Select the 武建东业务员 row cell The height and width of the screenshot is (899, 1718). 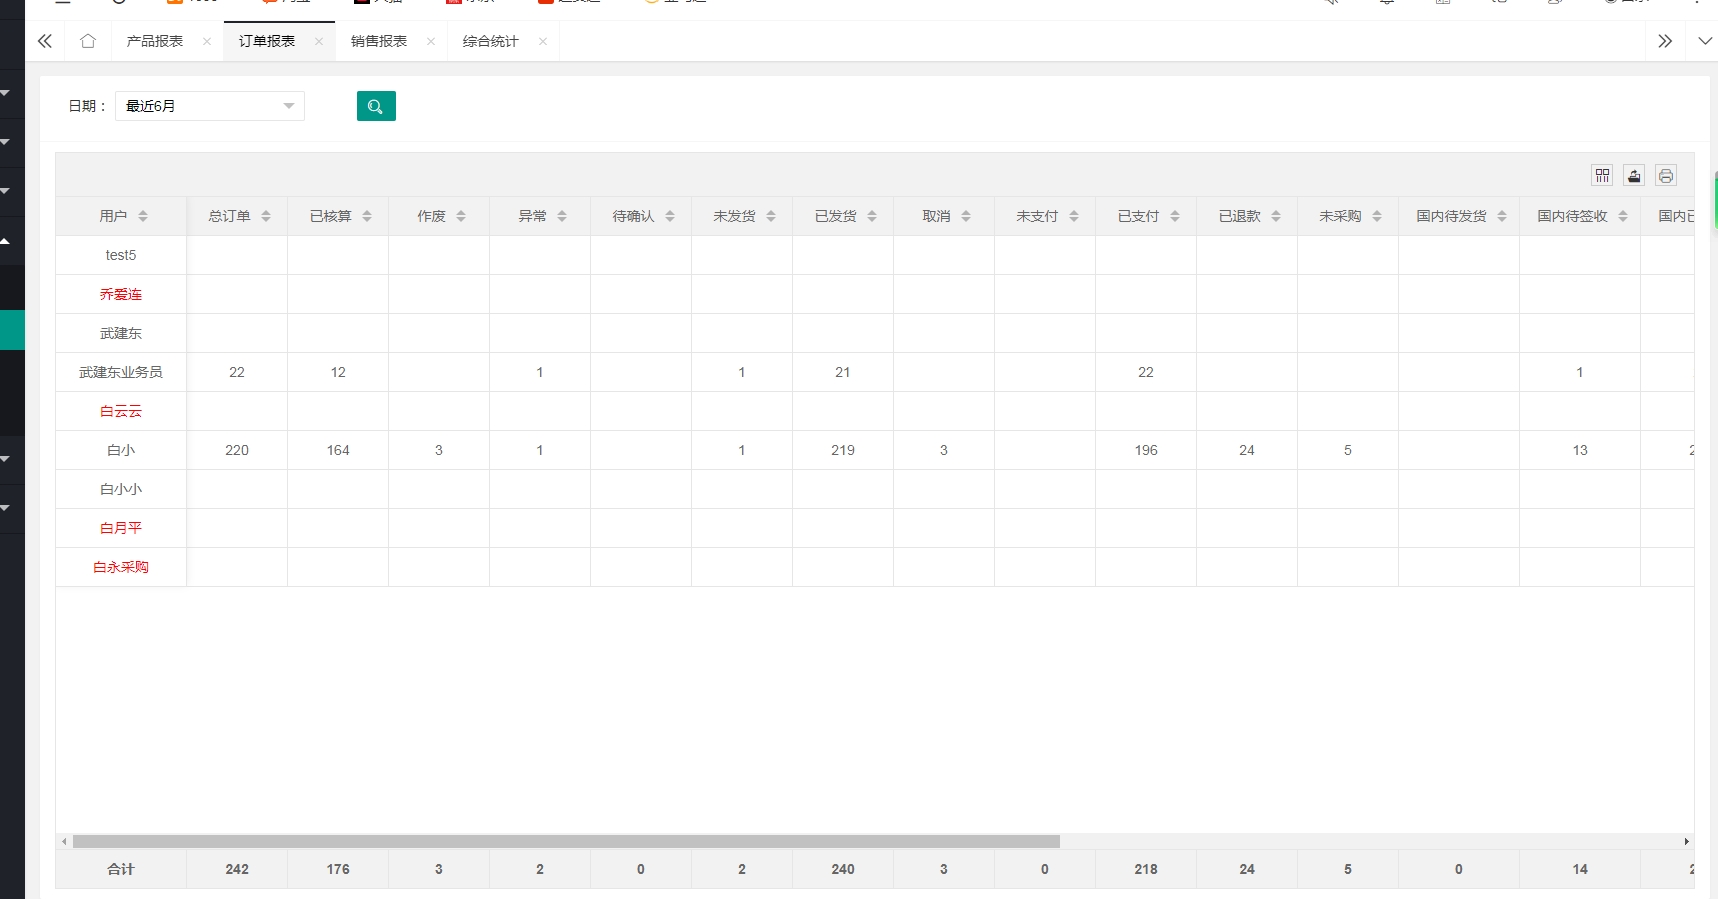(121, 372)
